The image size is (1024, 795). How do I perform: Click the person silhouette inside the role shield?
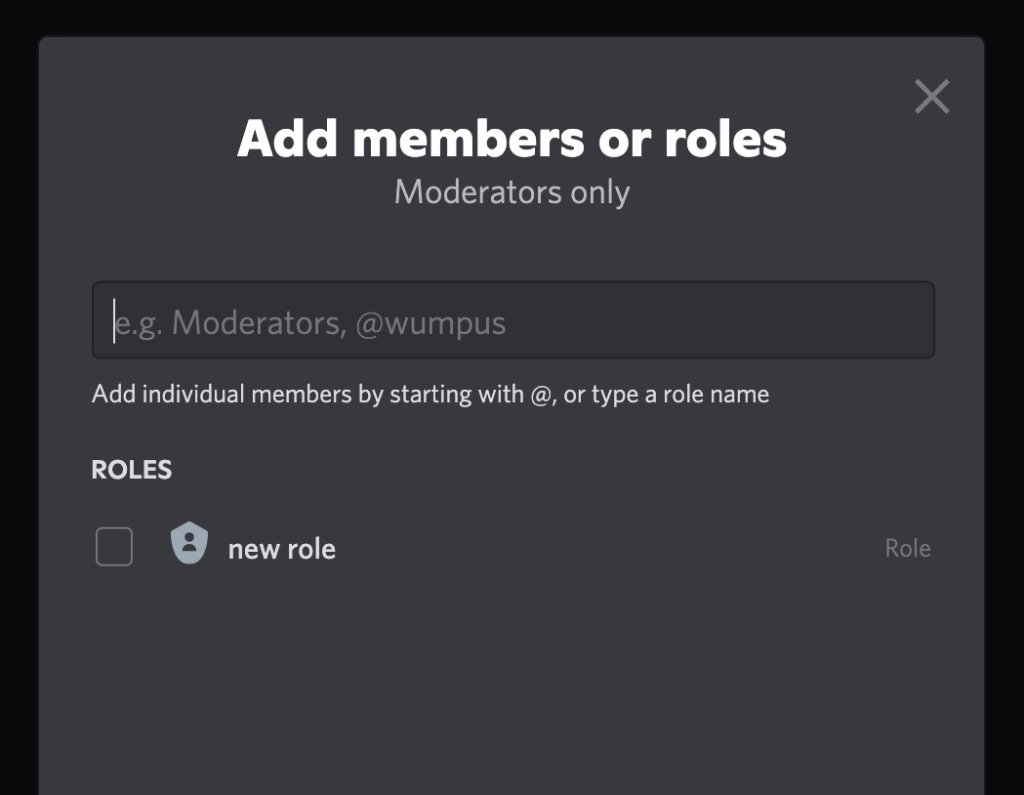coord(188,546)
